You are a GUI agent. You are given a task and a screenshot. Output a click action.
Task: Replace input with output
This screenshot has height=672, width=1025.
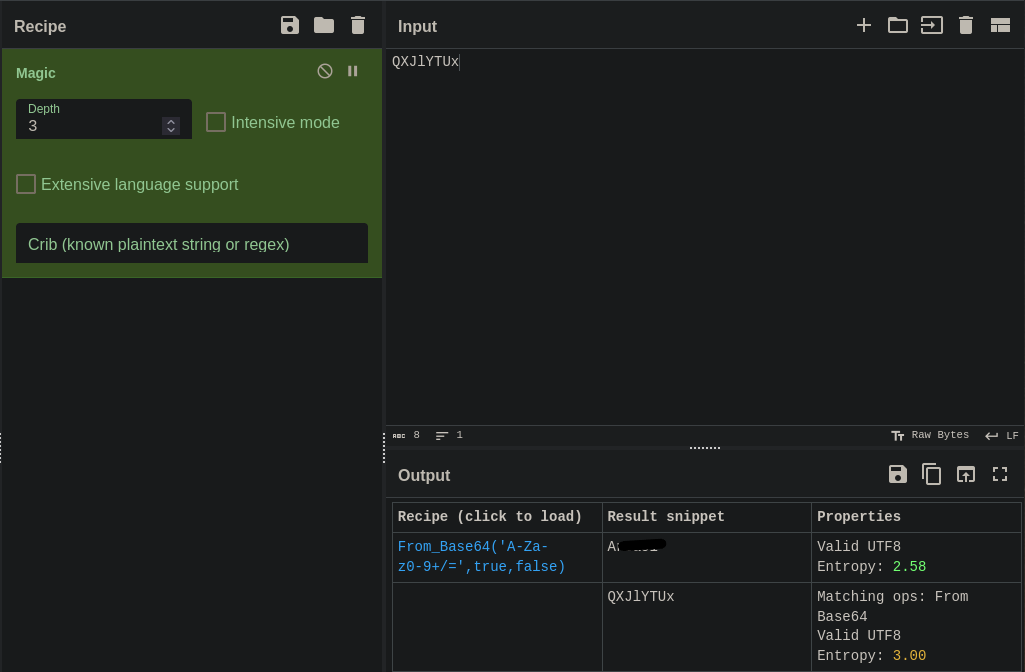point(966,474)
